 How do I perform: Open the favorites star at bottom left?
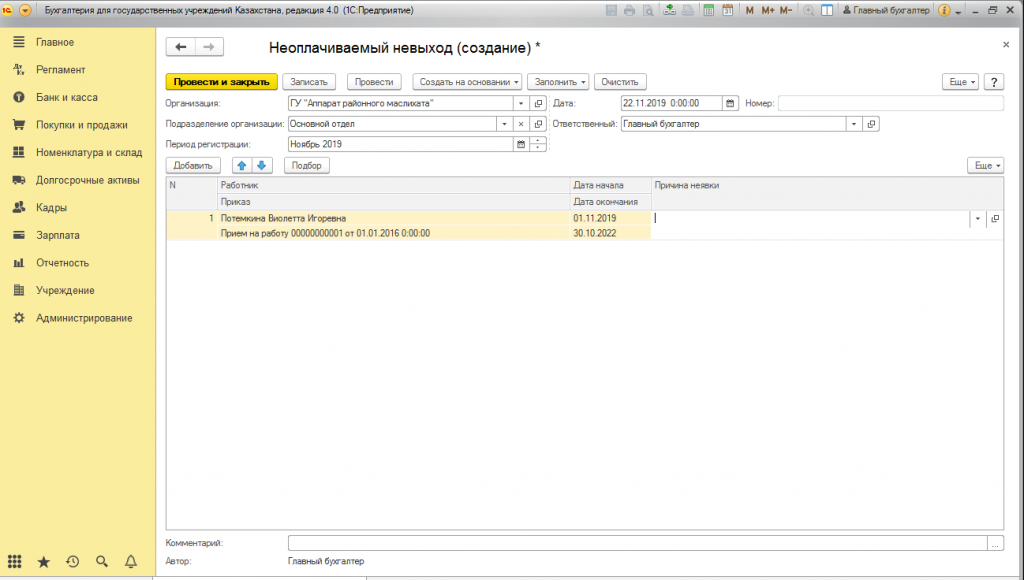(x=43, y=562)
